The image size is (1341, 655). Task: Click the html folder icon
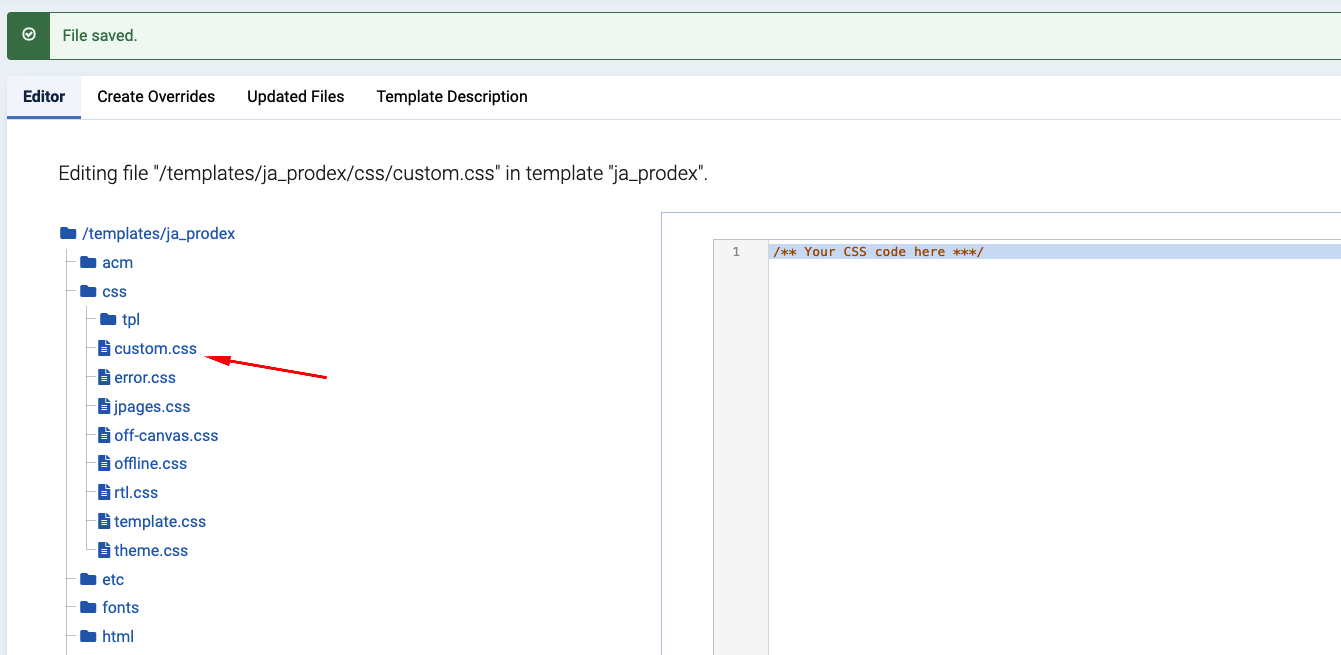coord(88,637)
